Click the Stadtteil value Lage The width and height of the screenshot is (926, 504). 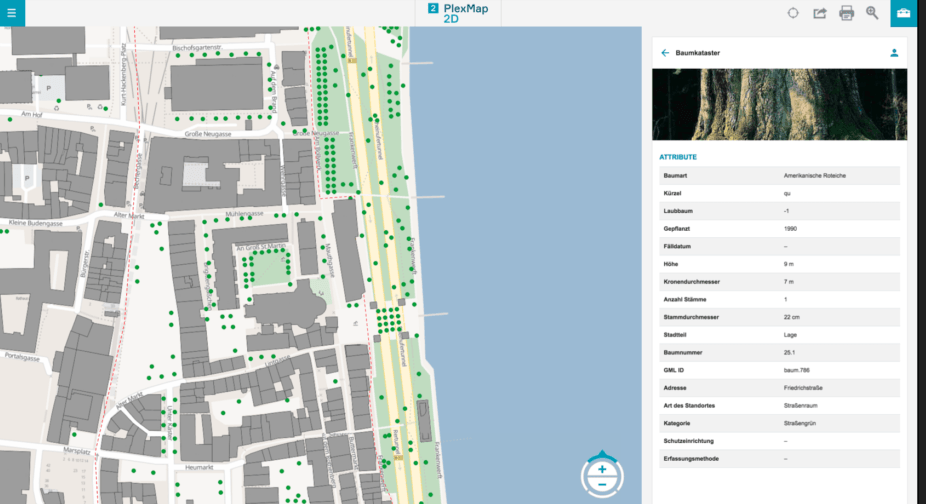(790, 335)
